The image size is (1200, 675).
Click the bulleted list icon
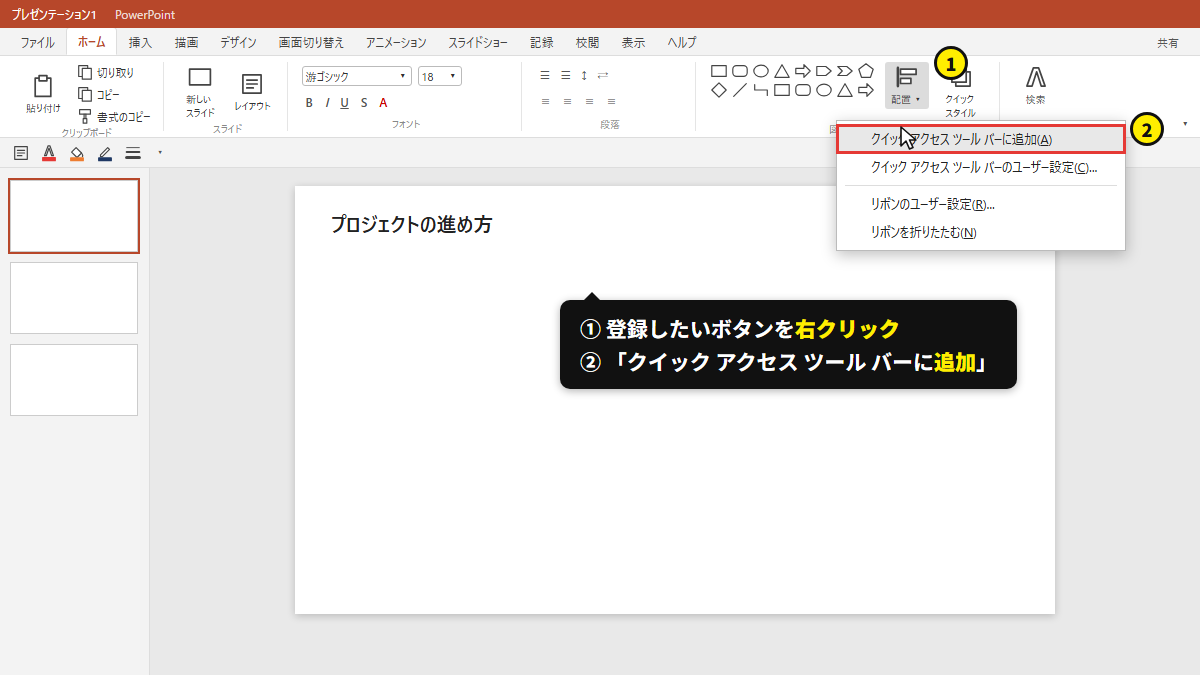545,75
